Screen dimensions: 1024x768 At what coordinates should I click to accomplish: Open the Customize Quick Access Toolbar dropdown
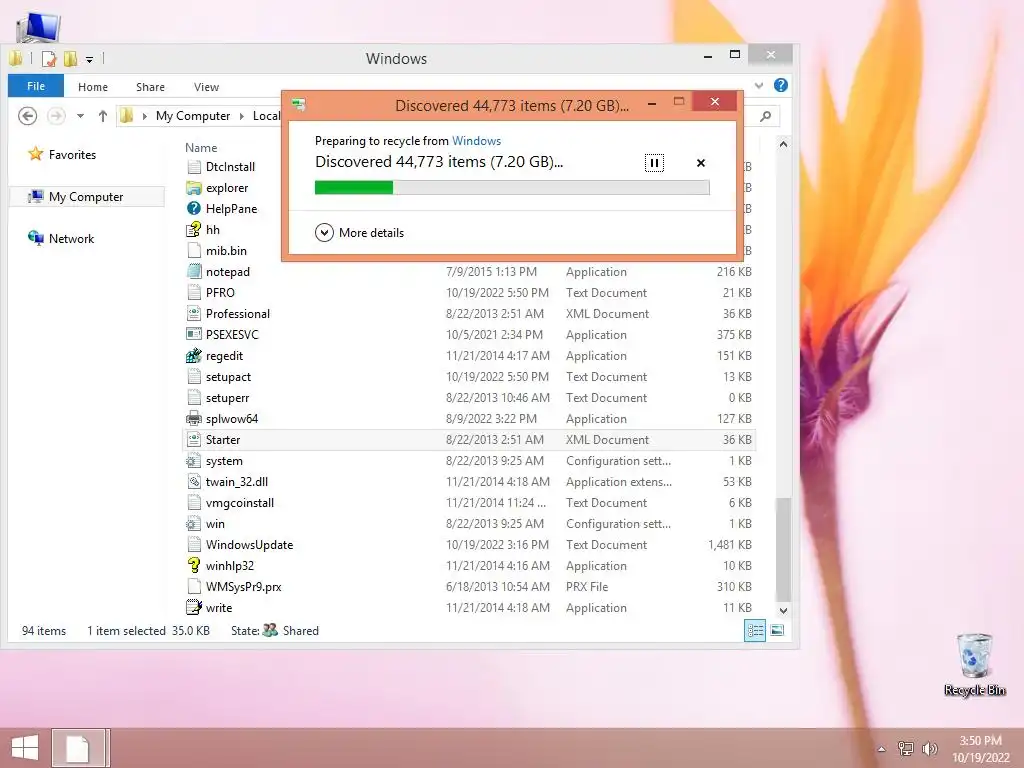tap(89, 59)
